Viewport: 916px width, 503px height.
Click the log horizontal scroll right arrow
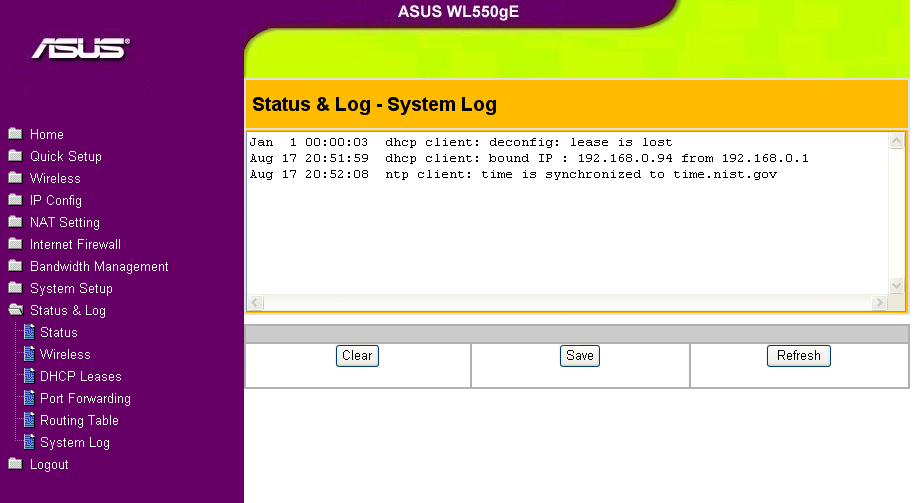pyautogui.click(x=879, y=303)
